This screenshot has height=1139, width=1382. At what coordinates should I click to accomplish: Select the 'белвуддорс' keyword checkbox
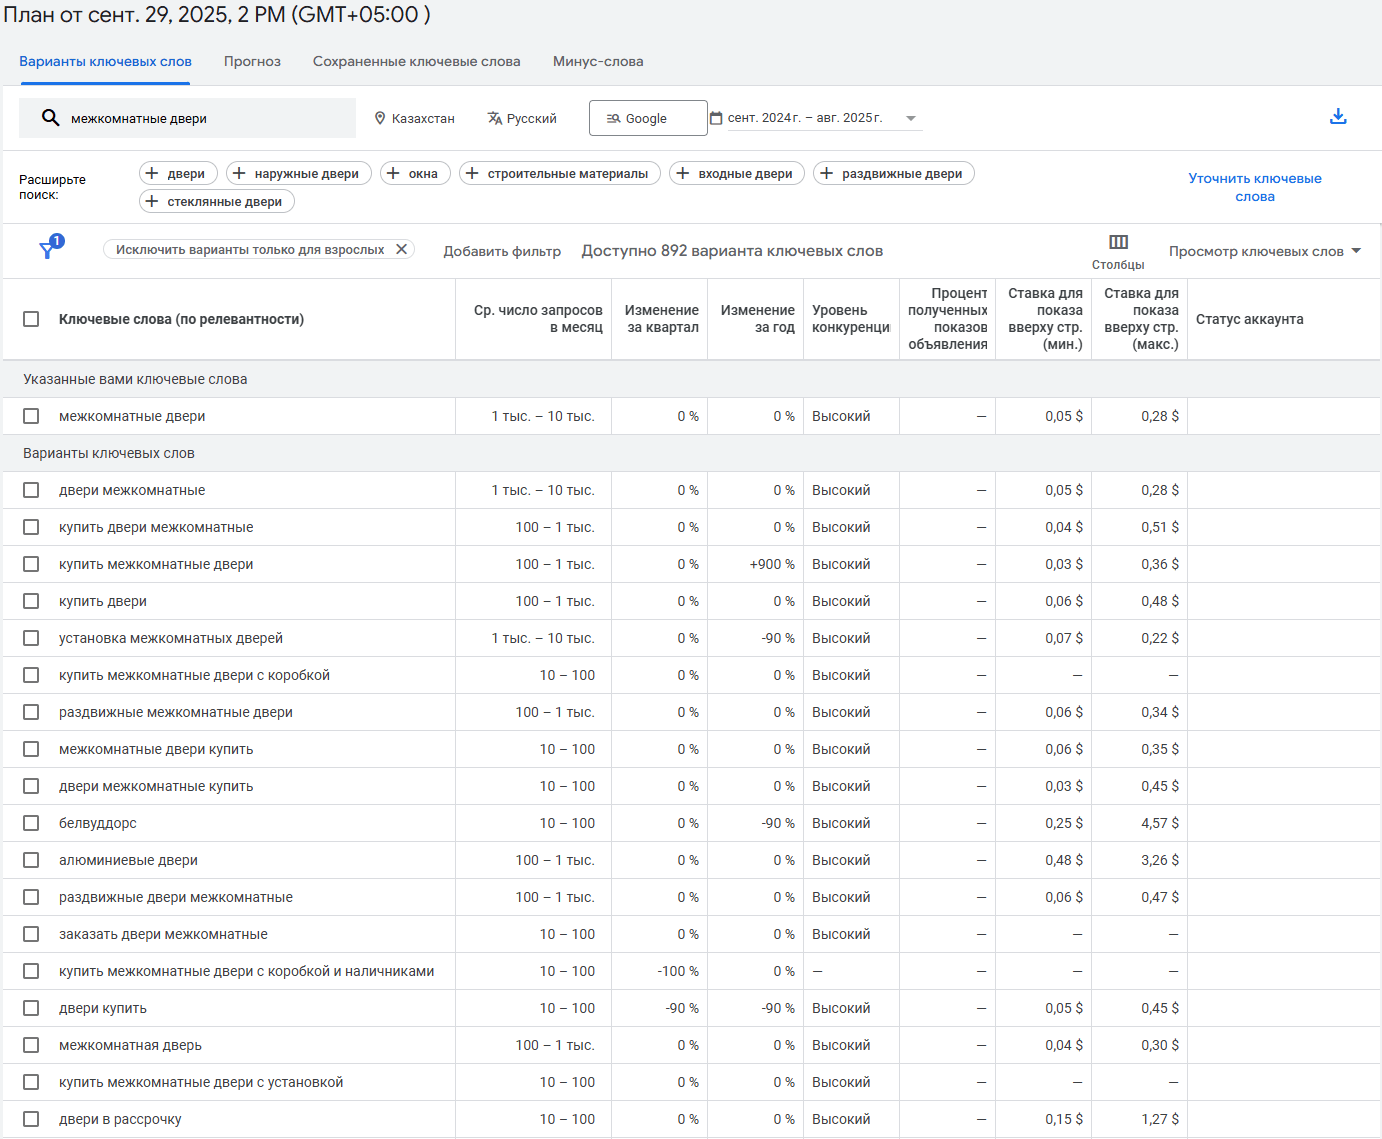pyautogui.click(x=31, y=823)
